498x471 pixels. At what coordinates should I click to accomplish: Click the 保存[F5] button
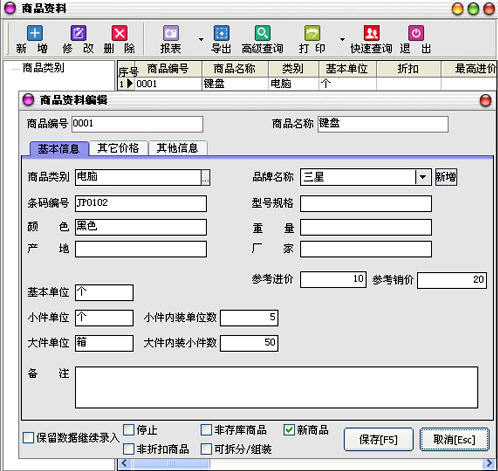pyautogui.click(x=378, y=440)
